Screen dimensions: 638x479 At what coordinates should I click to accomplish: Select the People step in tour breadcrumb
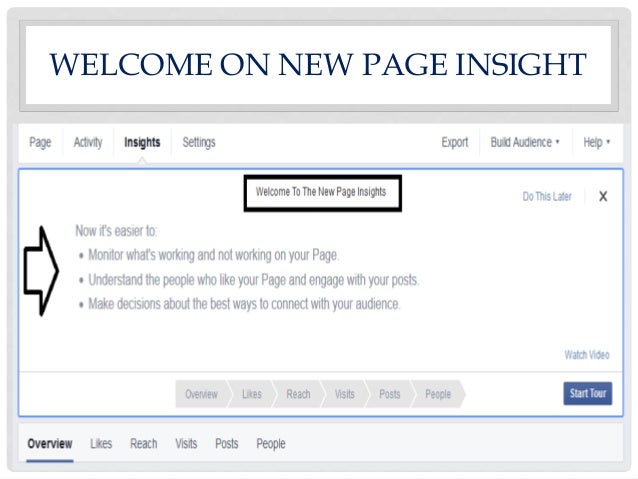(x=438, y=394)
